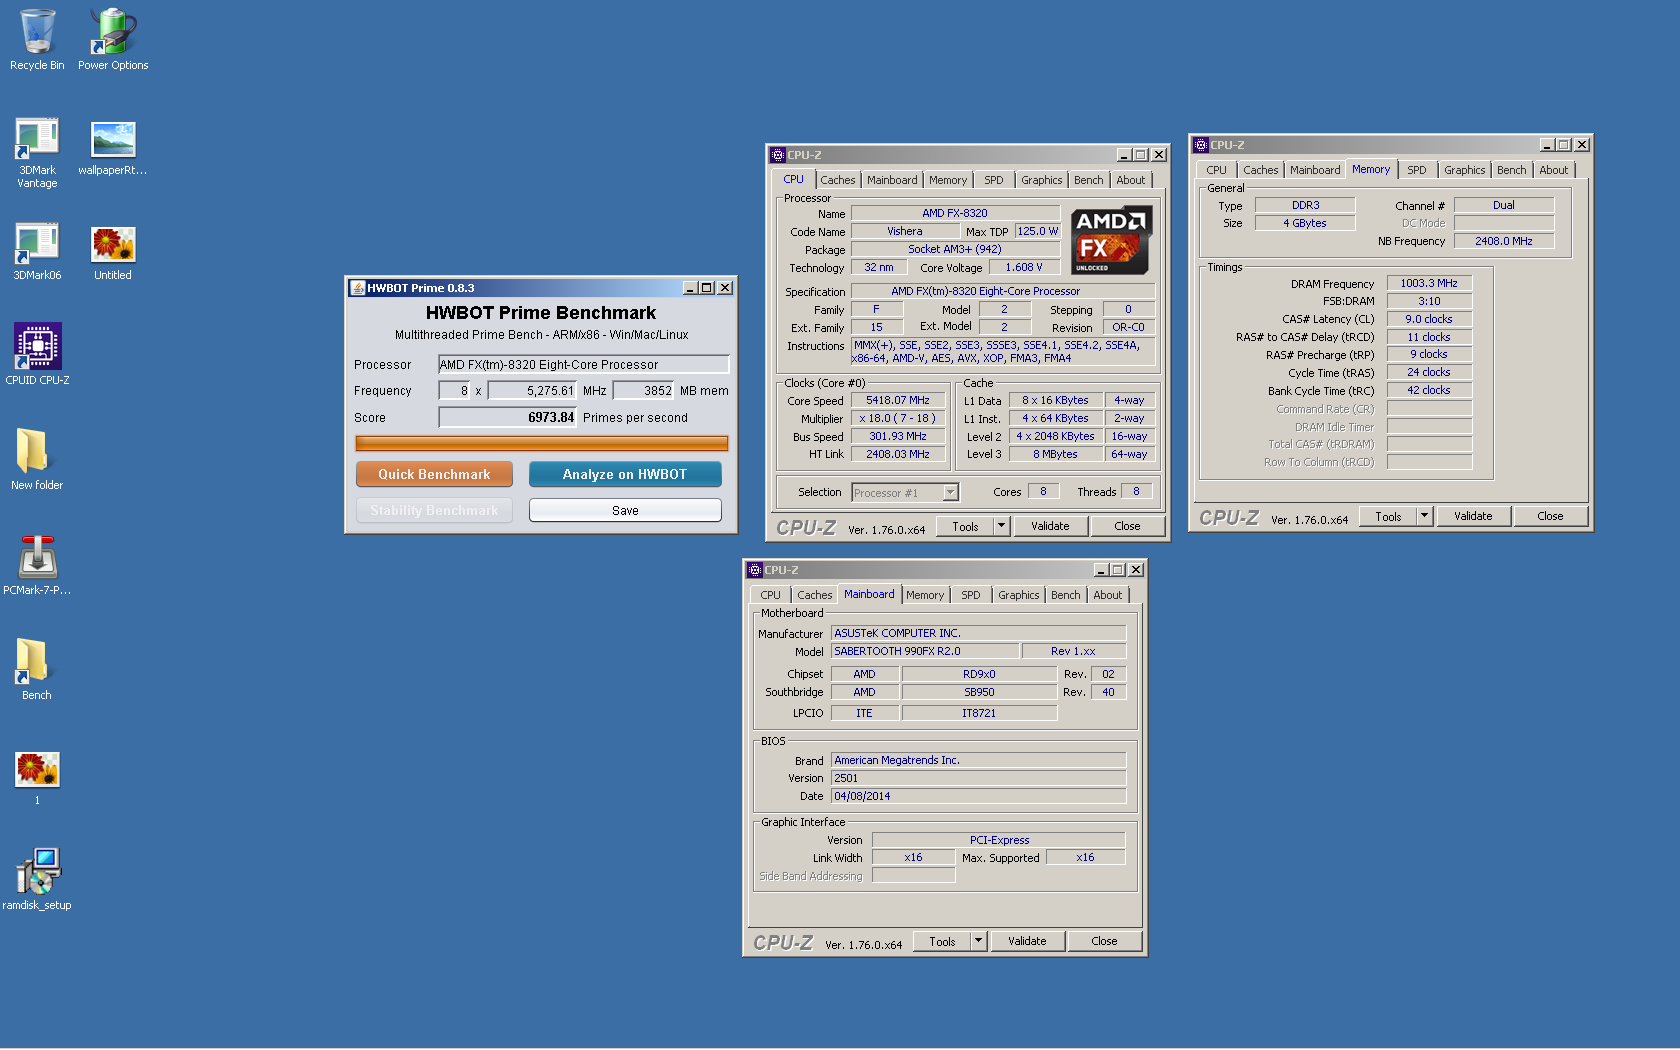Click BIOS date 04/08/2014

pos(978,796)
